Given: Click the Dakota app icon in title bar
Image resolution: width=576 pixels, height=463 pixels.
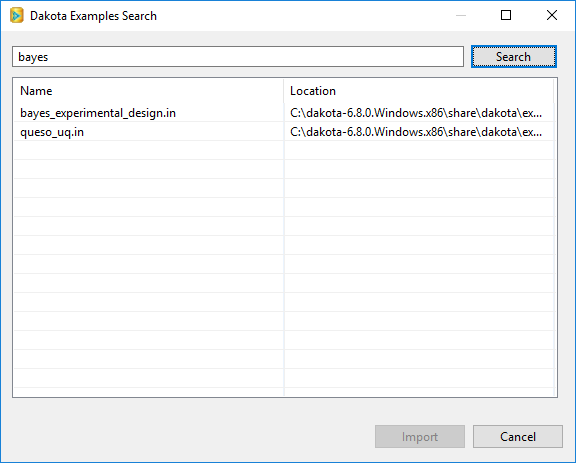Looking at the screenshot, I should (x=17, y=16).
